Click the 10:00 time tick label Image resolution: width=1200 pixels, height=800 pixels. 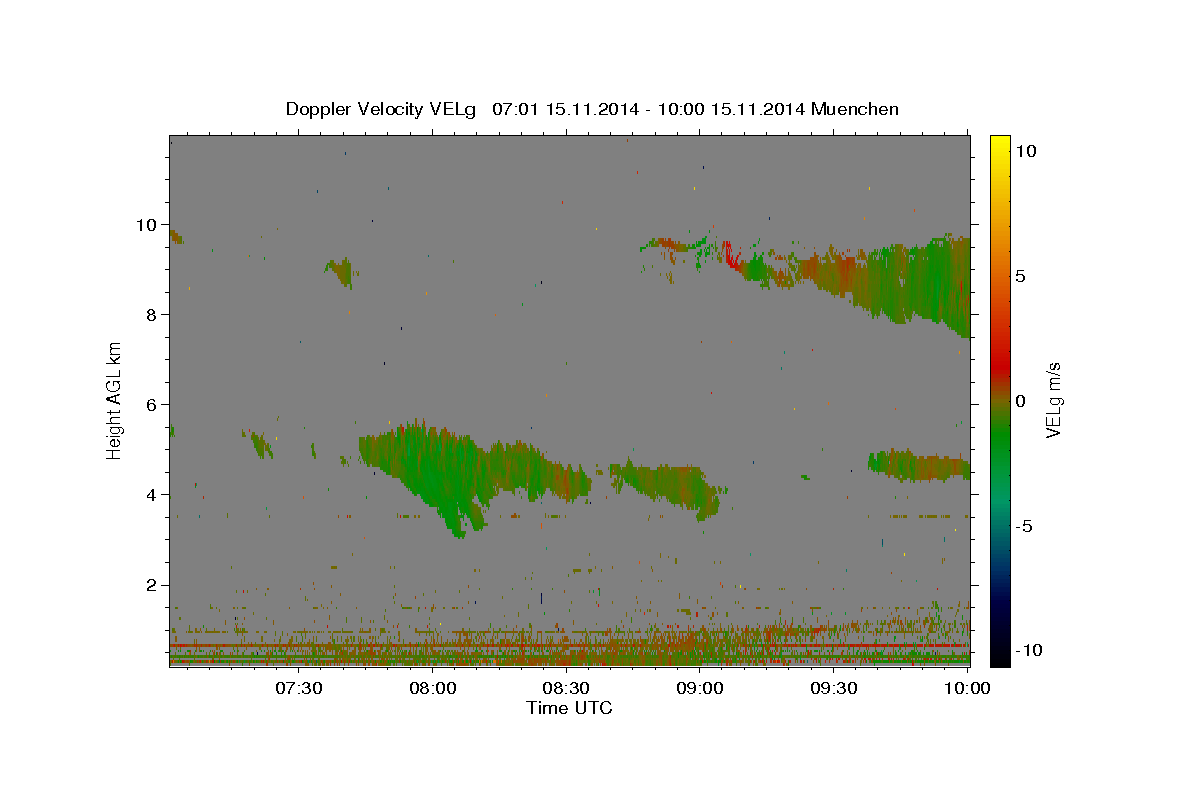pos(967,688)
